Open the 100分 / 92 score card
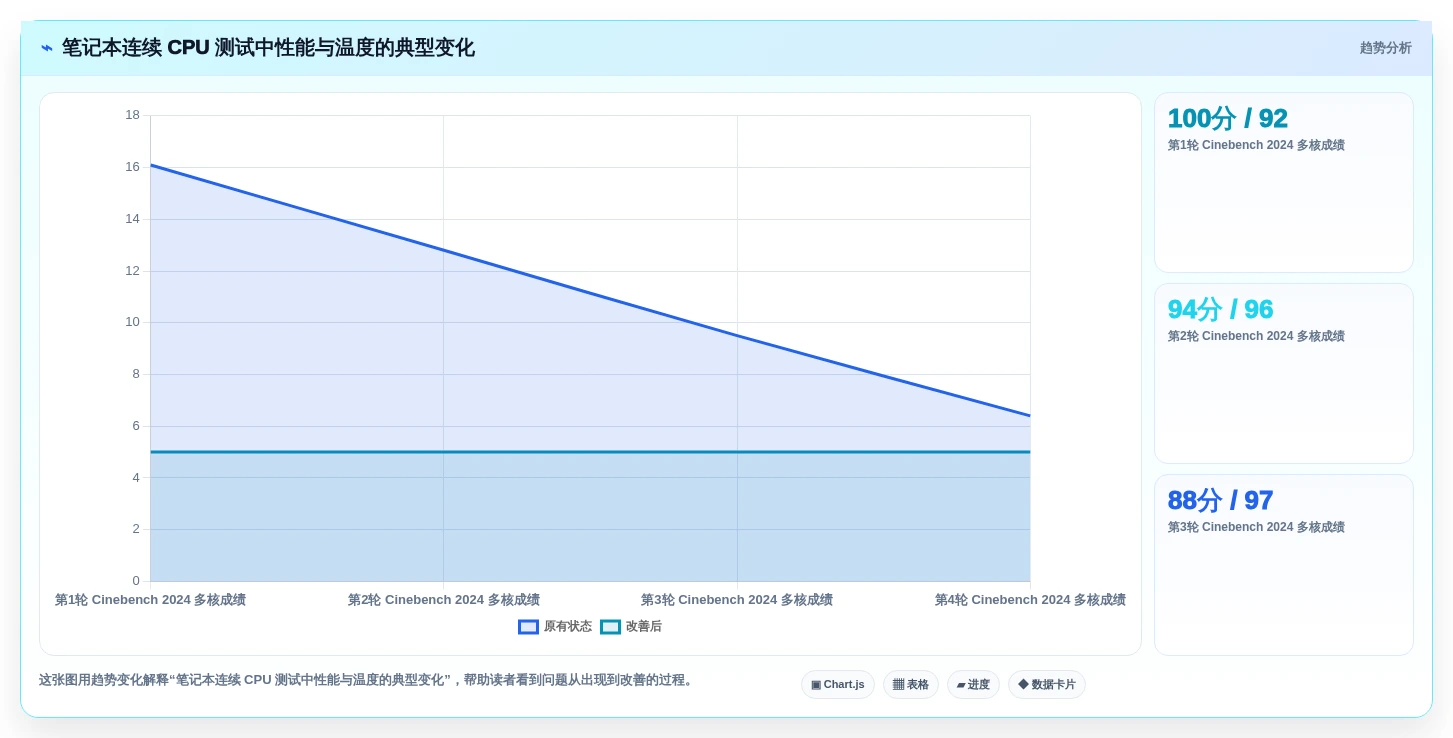The height and width of the screenshot is (738, 1453). [1284, 183]
